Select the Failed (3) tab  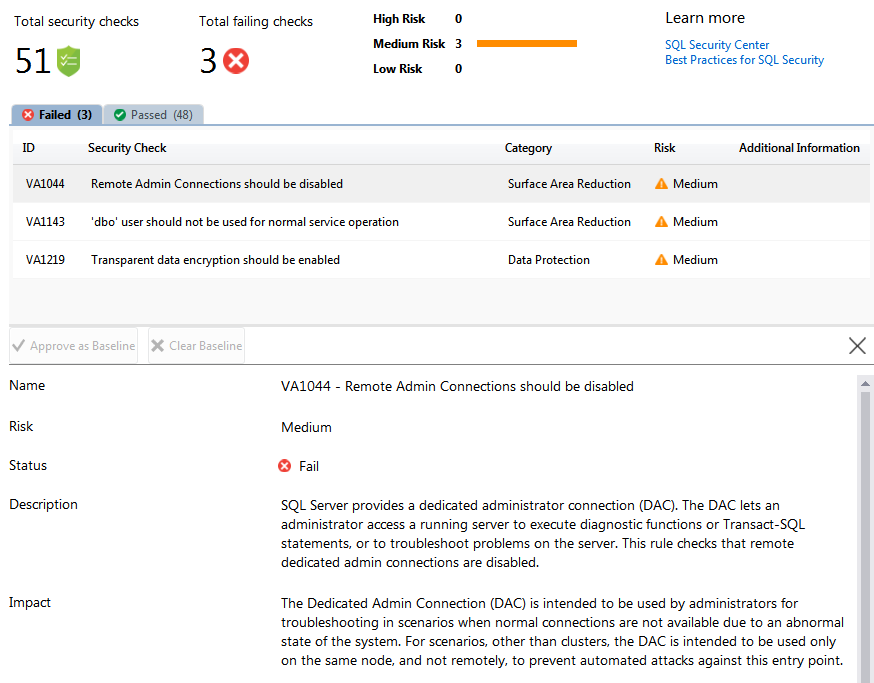[56, 115]
